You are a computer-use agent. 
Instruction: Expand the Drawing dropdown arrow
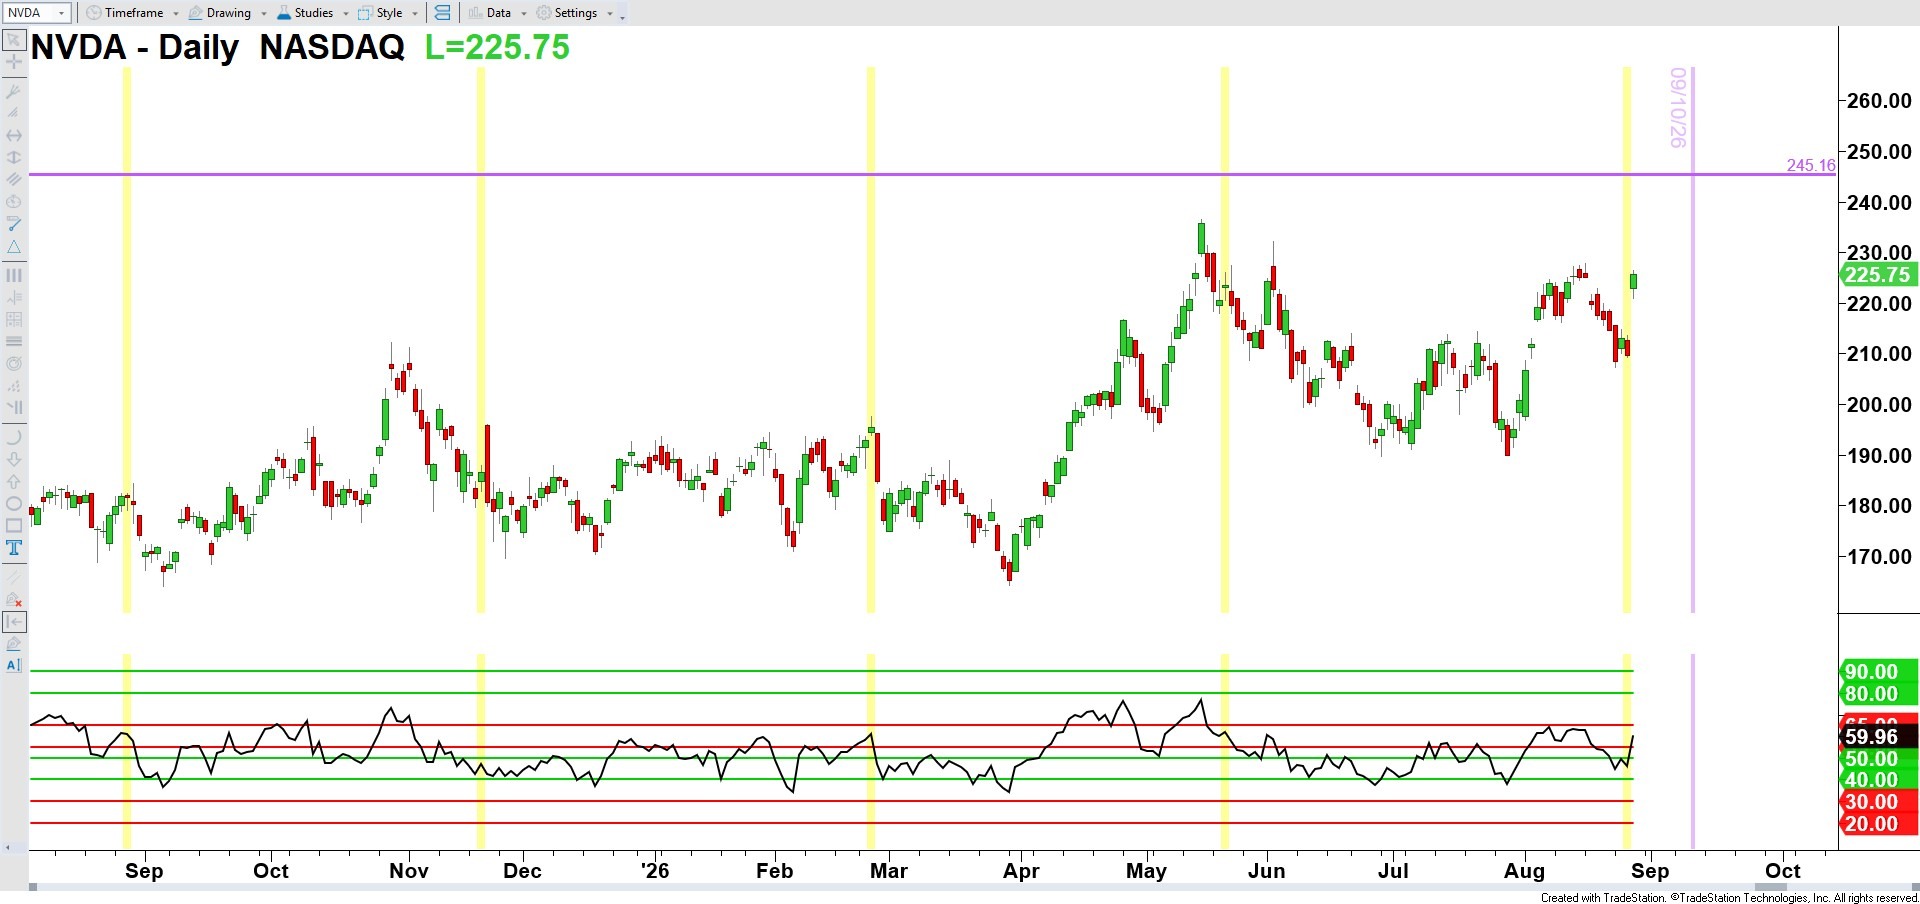tap(264, 13)
